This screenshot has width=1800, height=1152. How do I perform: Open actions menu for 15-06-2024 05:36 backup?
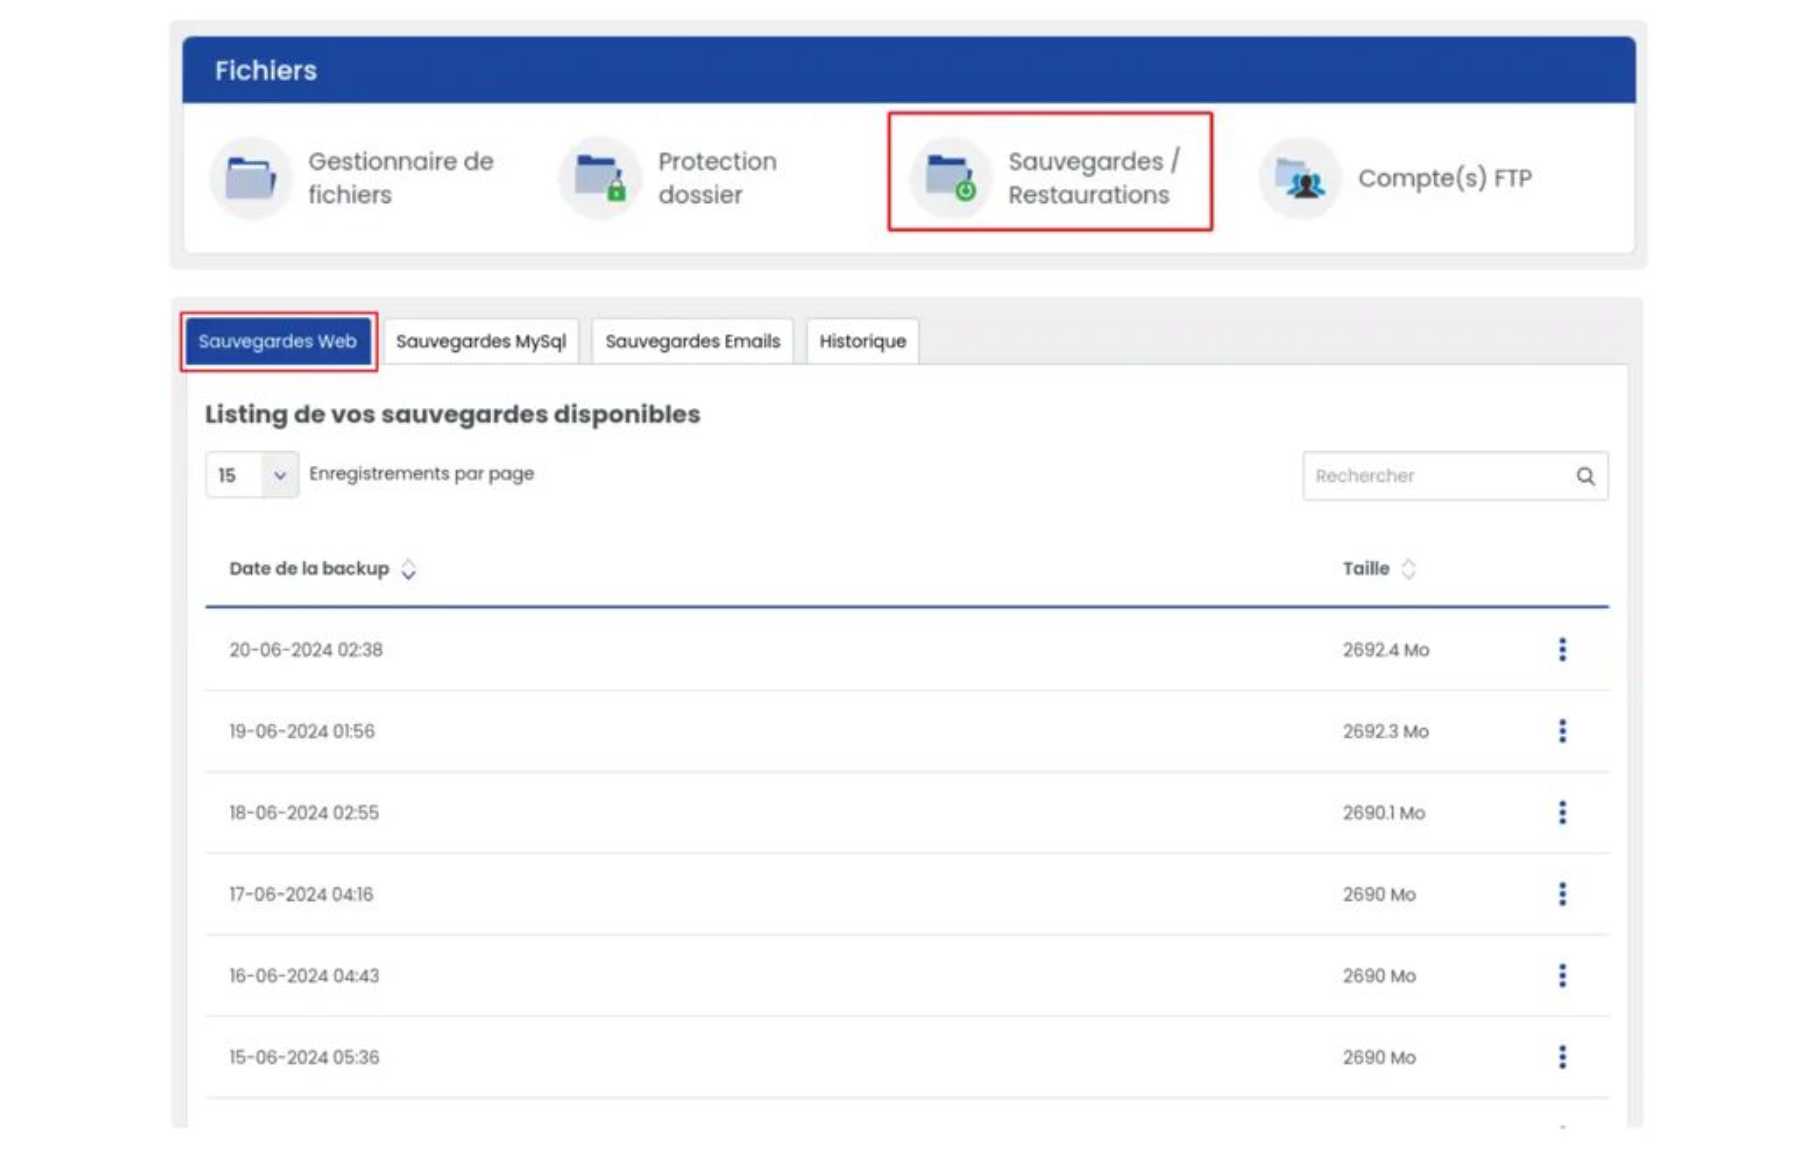[x=1562, y=1057]
